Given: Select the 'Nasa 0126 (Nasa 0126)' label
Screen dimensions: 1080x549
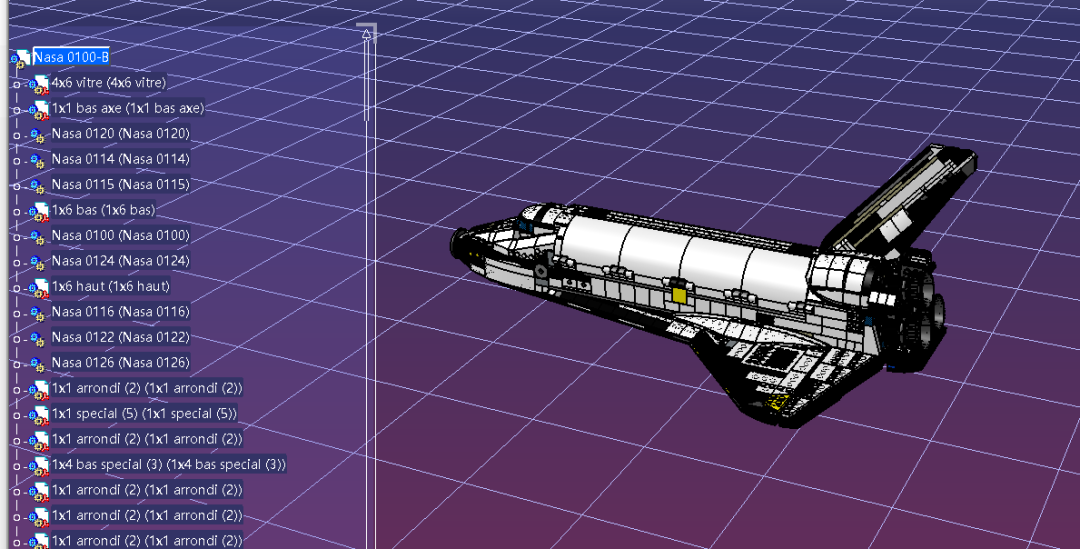Looking at the screenshot, I should coord(121,363).
